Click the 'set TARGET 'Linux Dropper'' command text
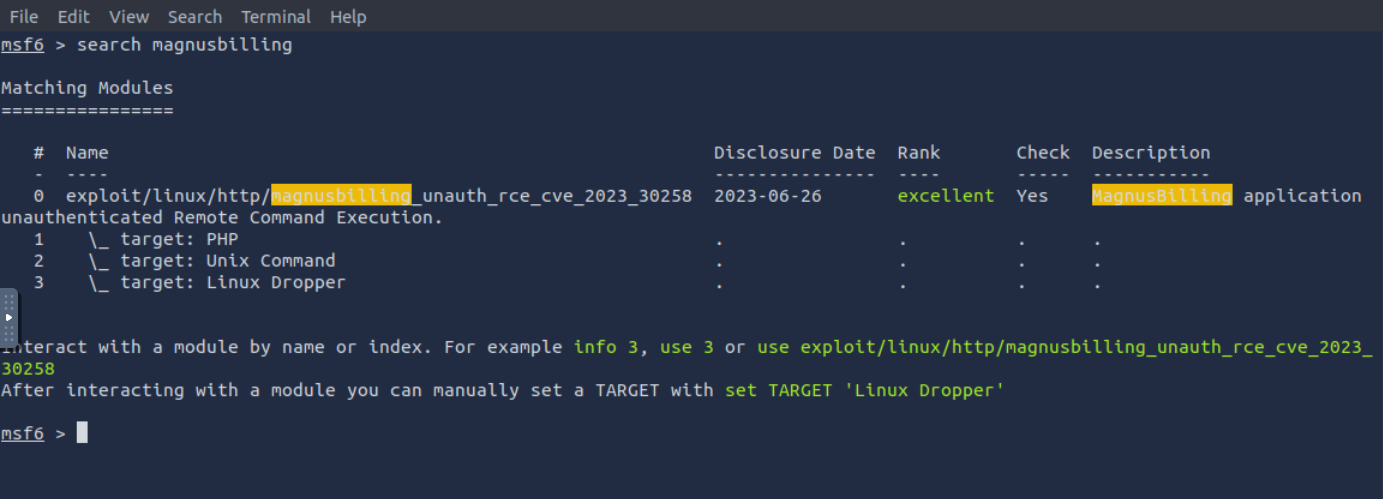The image size is (1383, 499). 864,390
